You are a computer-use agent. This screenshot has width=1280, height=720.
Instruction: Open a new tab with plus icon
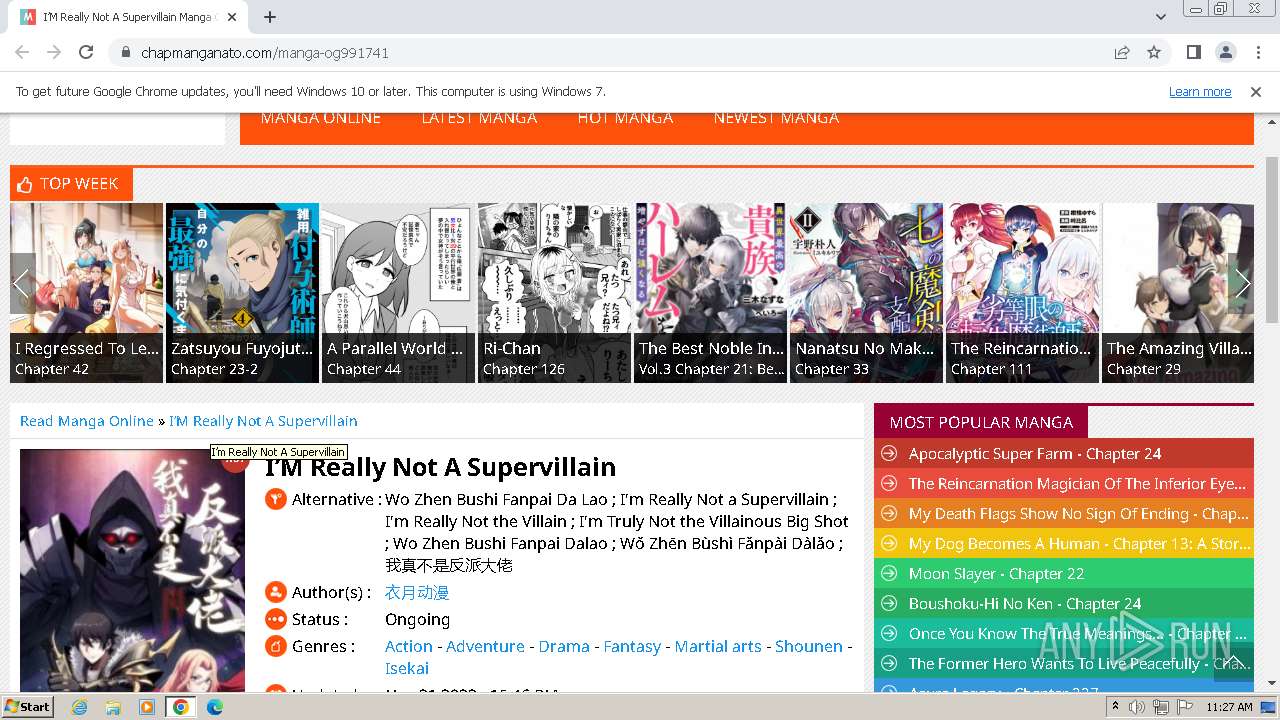tap(270, 17)
